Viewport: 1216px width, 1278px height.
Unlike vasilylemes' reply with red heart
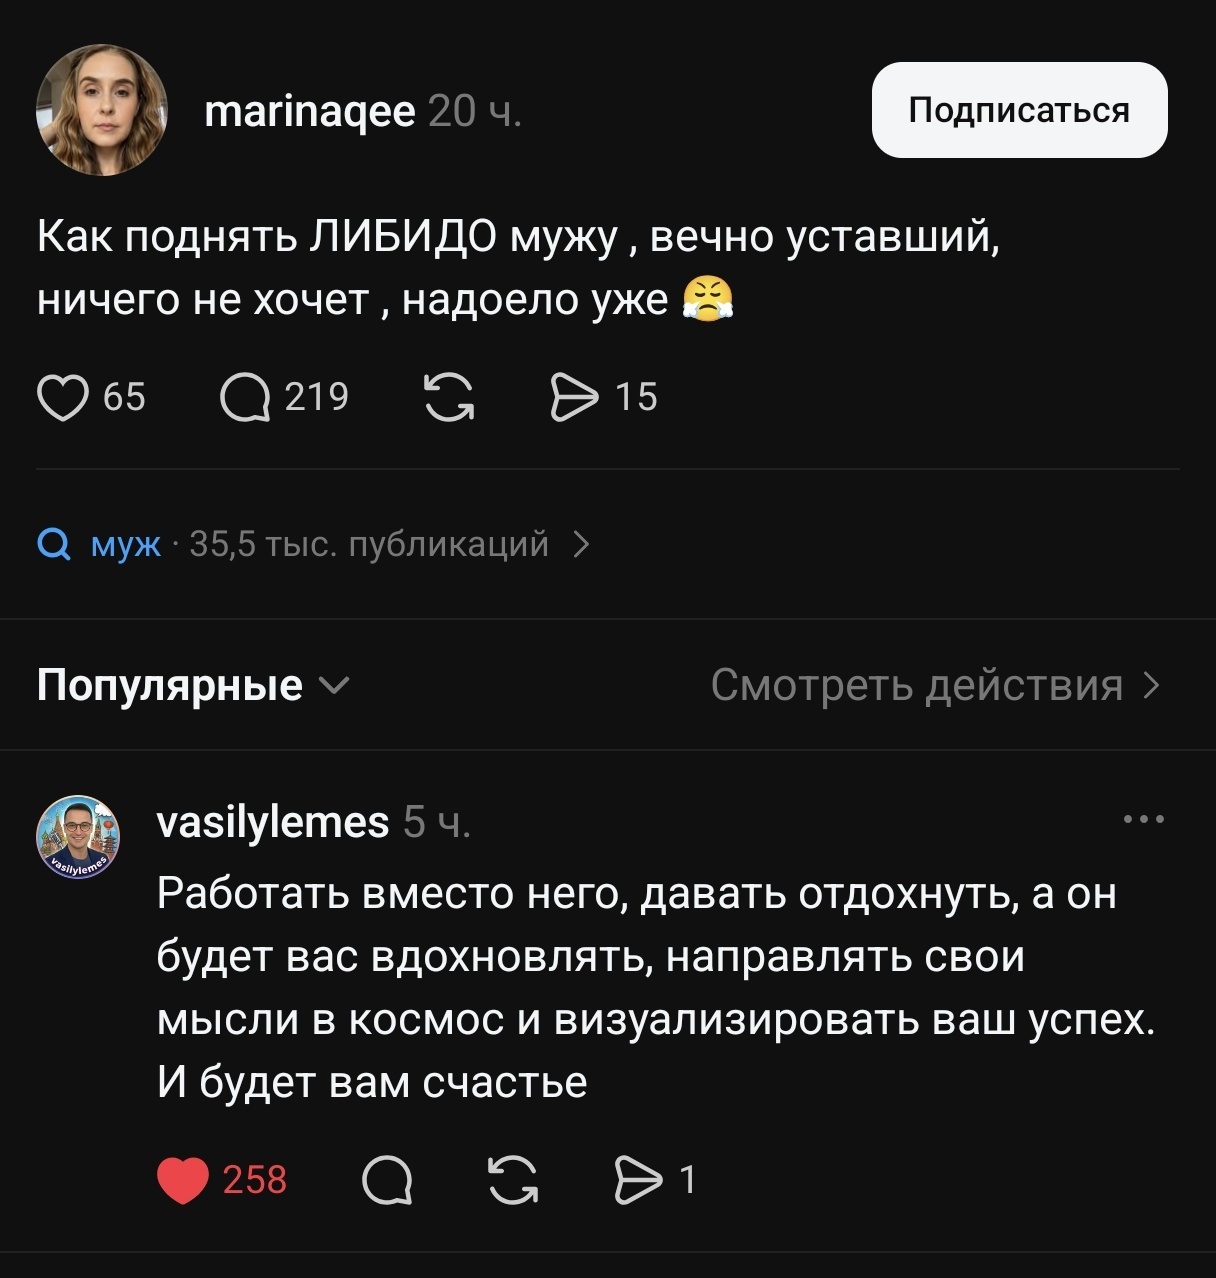(183, 1180)
